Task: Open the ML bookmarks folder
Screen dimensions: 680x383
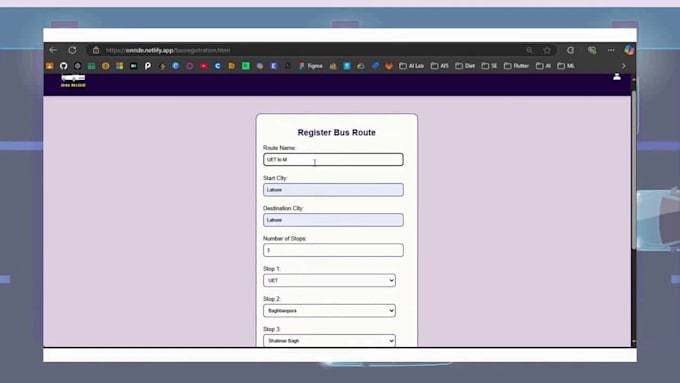Action: click(x=566, y=66)
